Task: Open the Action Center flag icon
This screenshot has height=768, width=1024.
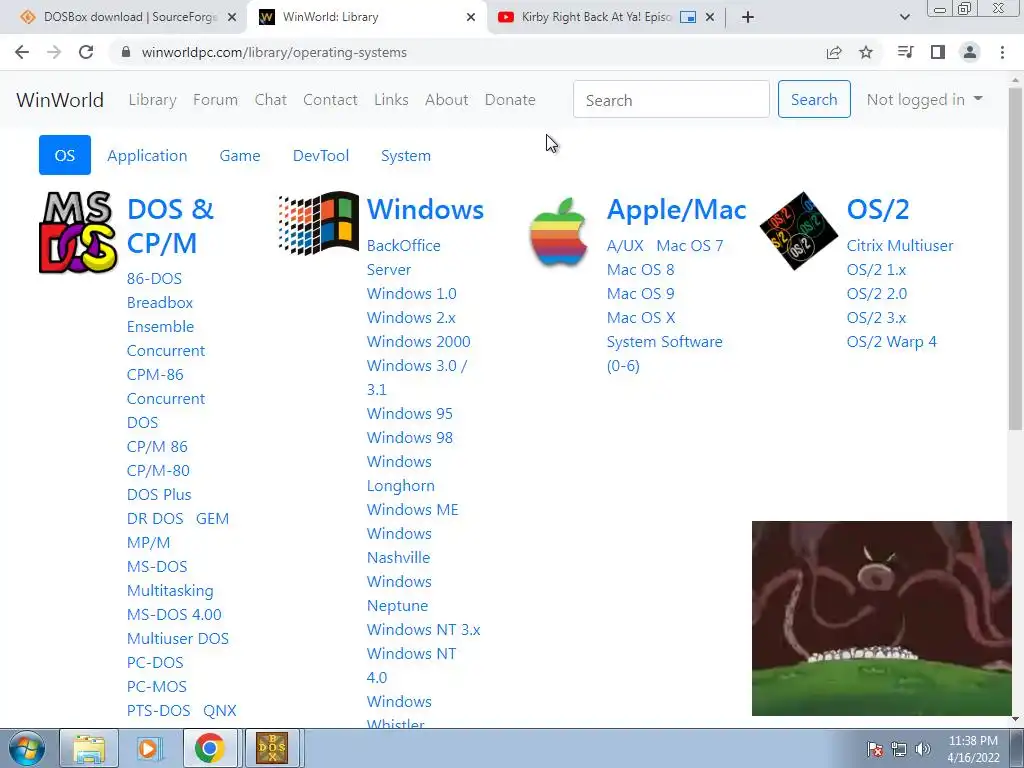Action: (x=875, y=749)
